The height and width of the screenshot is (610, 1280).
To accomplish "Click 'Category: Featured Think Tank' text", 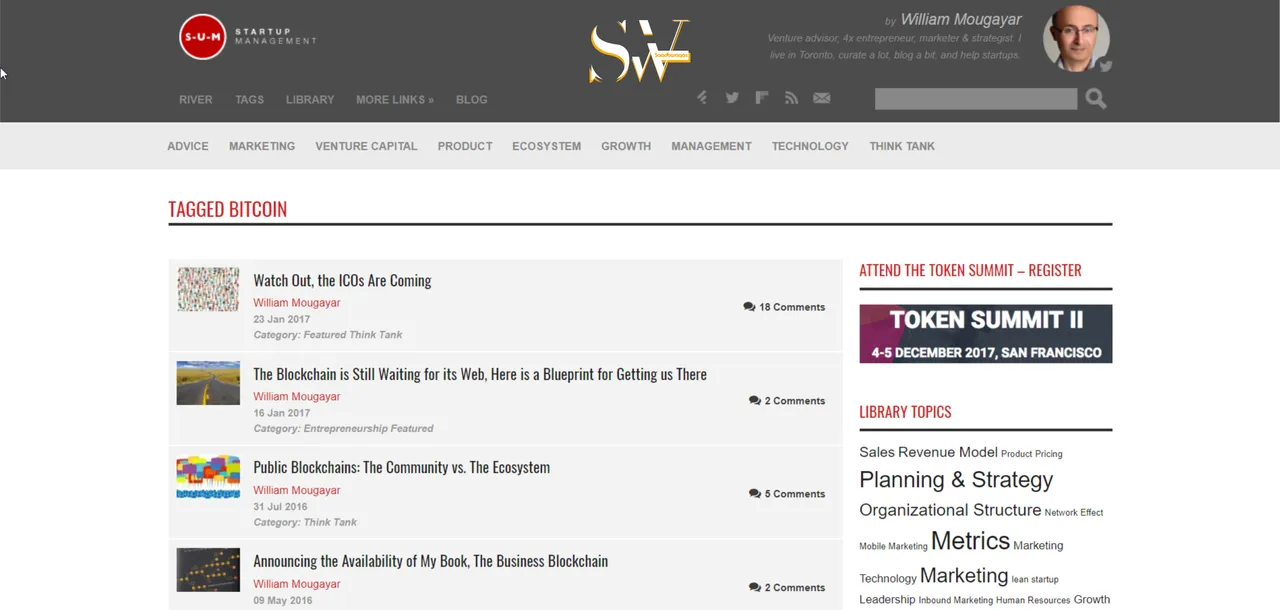I will (328, 335).
